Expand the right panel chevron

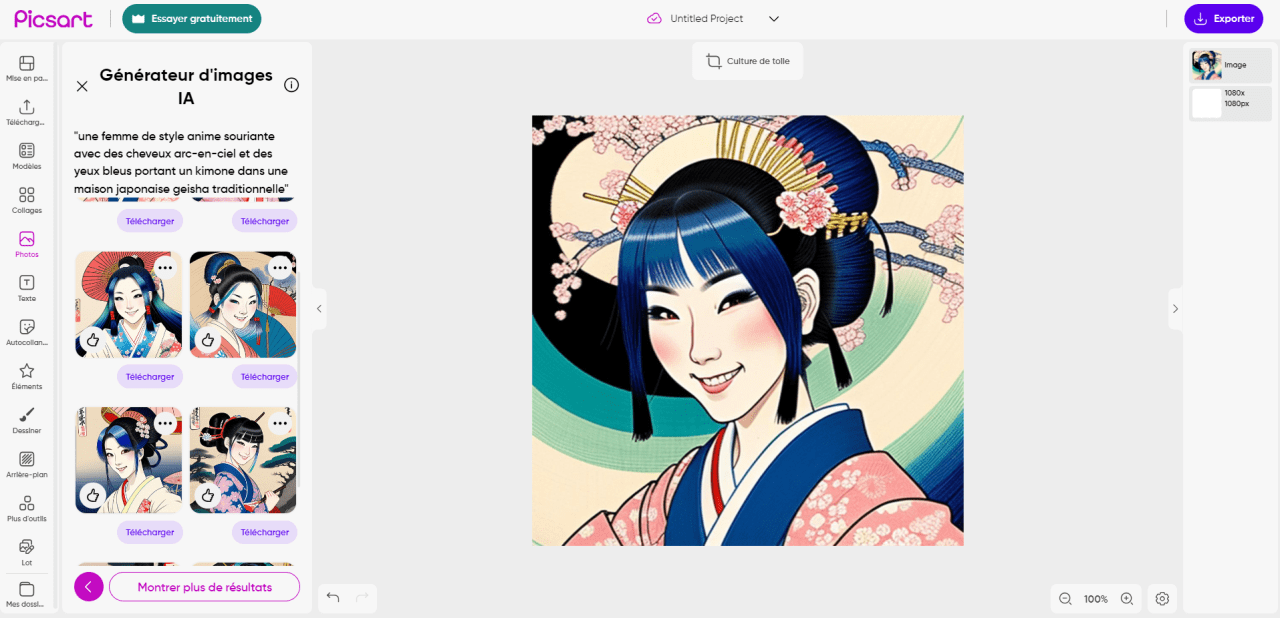coord(1175,309)
